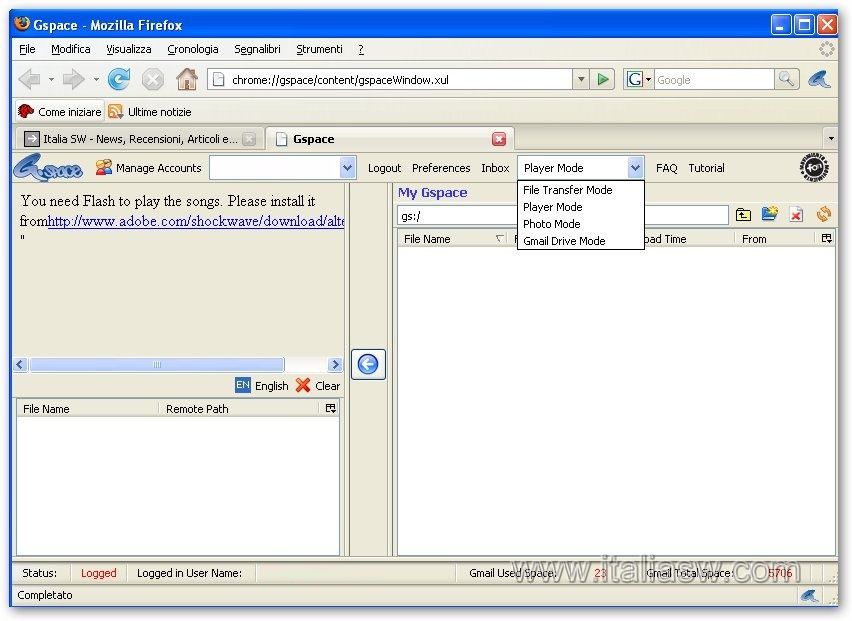Click the delete file icon in My Gspace
The image size is (852, 621).
[796, 215]
